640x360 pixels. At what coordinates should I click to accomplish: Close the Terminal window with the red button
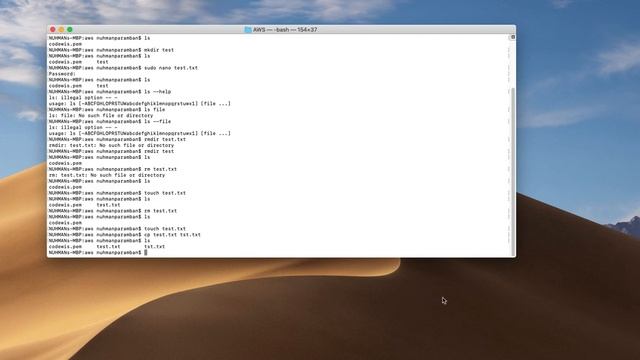pyautogui.click(x=53, y=29)
